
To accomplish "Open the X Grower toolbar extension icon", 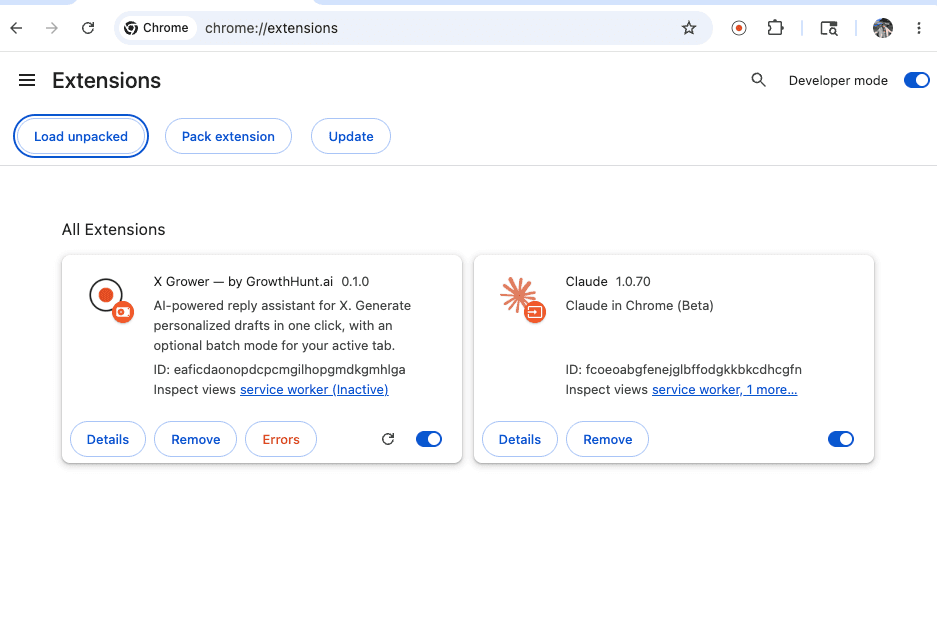I will tap(739, 28).
